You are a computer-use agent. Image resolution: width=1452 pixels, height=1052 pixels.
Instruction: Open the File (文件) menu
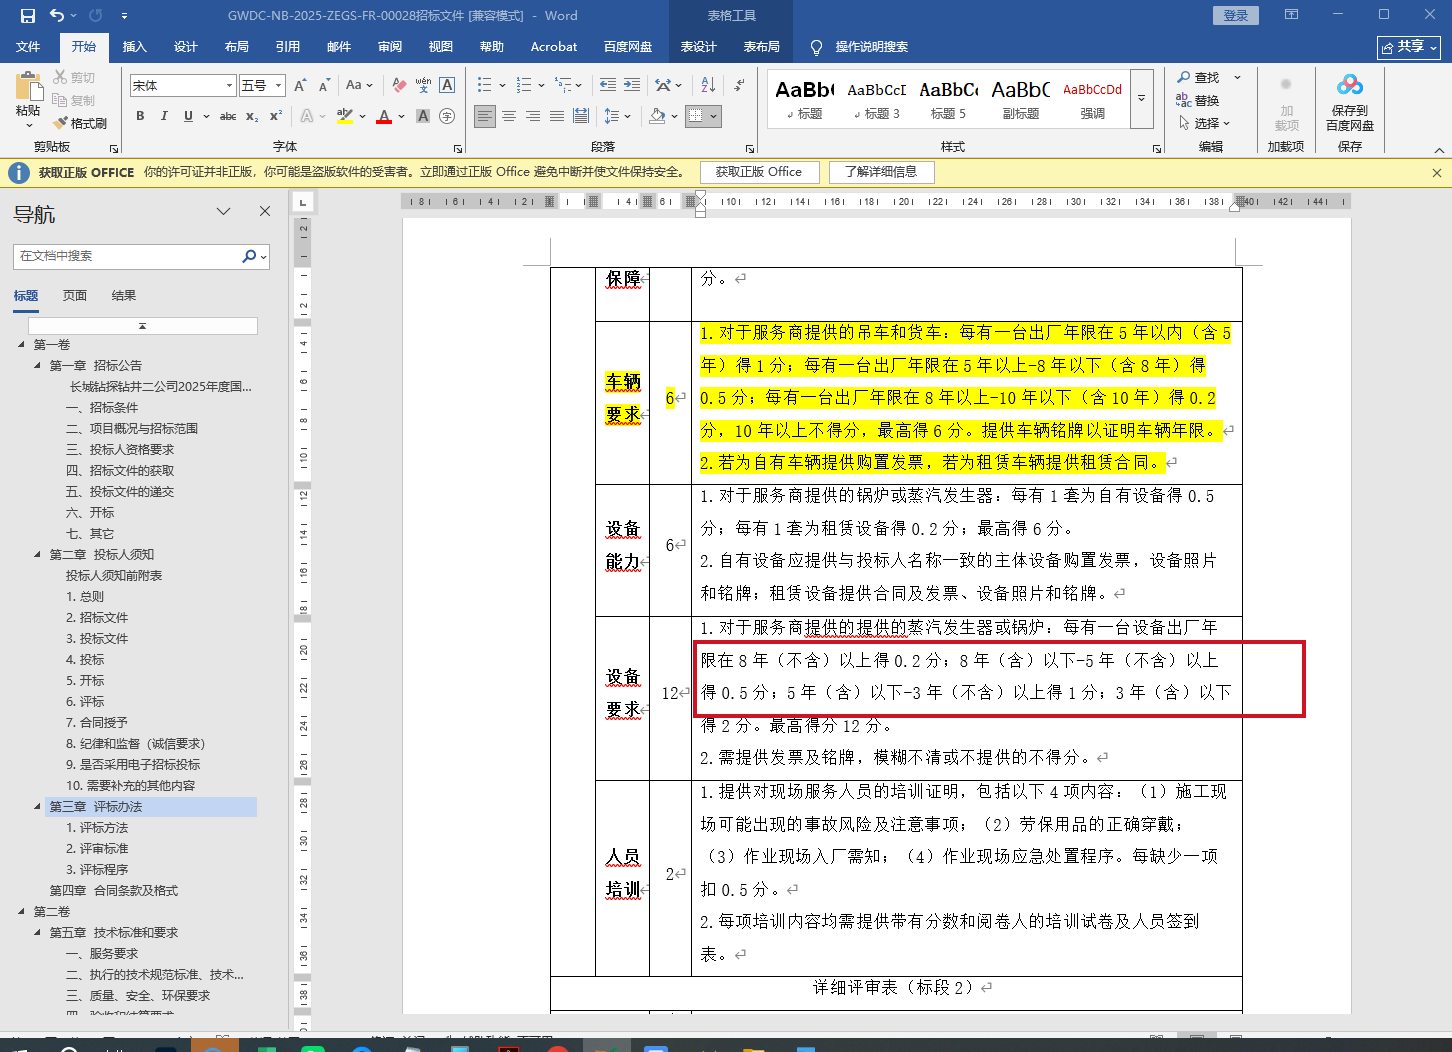(28, 47)
